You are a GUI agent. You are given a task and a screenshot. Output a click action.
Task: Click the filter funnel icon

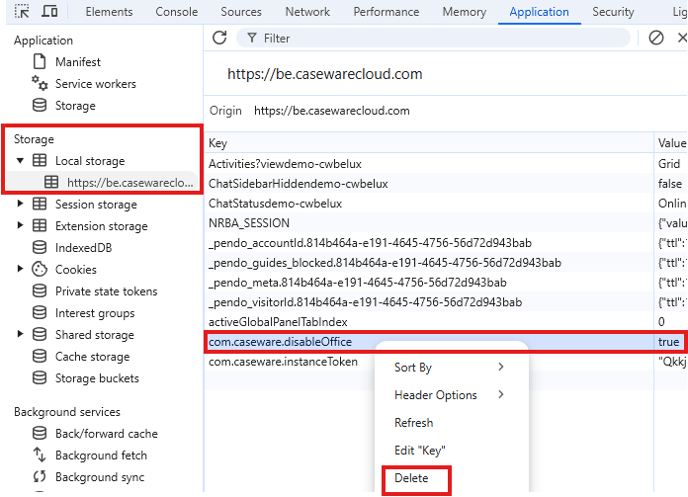click(252, 38)
